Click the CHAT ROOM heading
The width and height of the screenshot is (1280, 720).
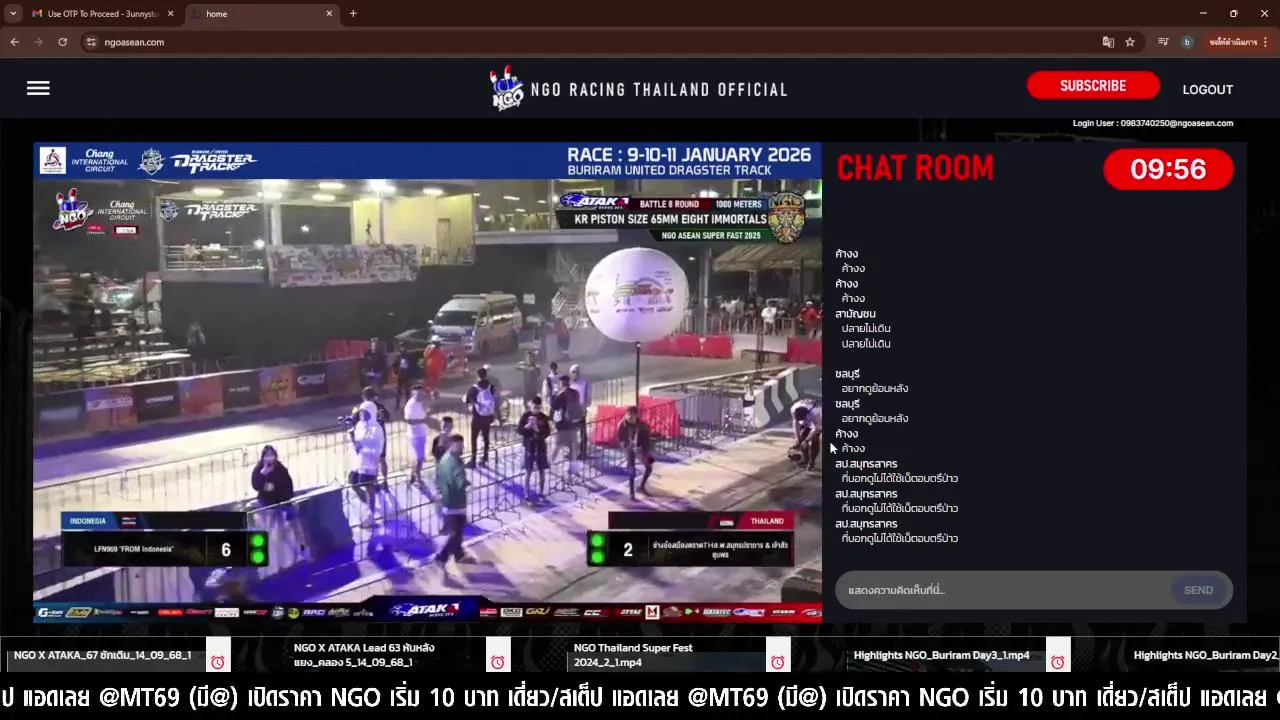[915, 169]
